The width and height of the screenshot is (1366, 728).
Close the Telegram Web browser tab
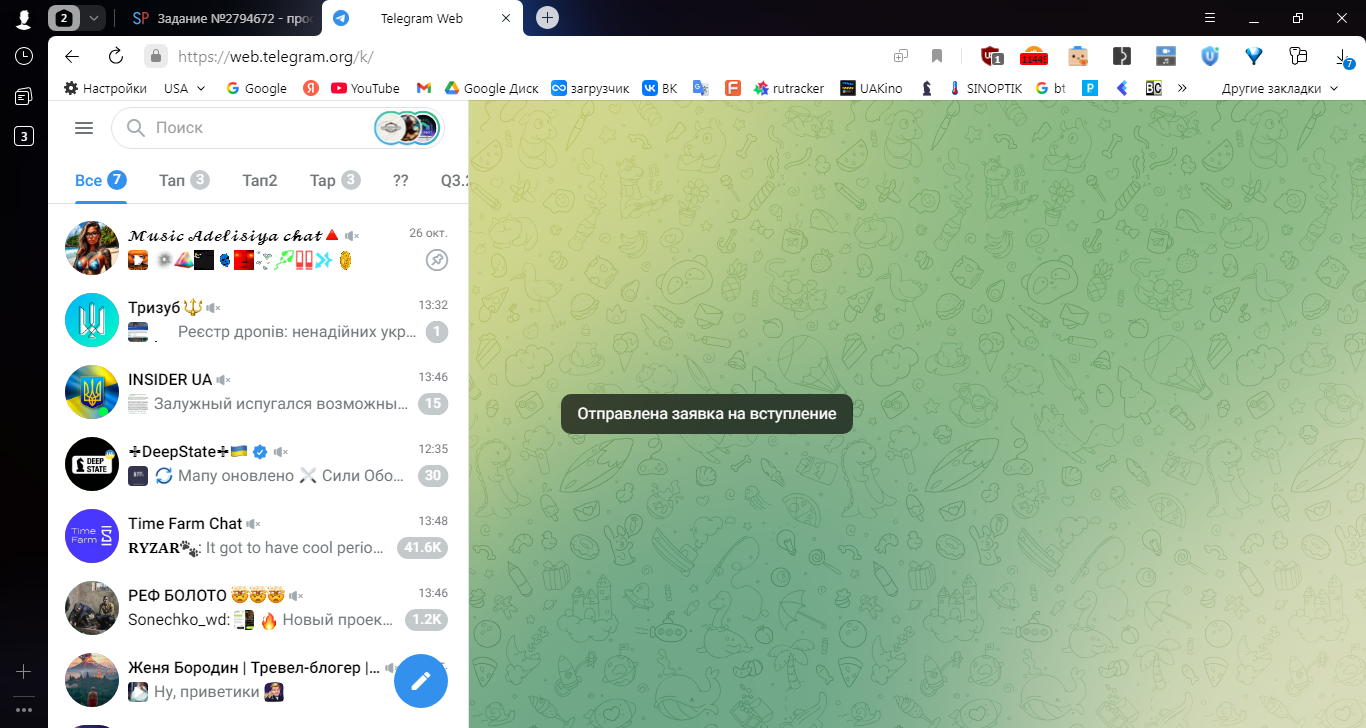pyautogui.click(x=505, y=18)
